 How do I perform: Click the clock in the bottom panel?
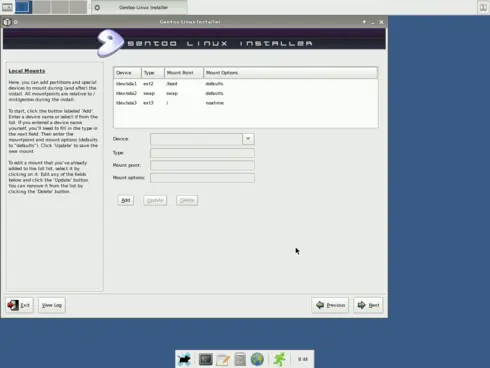pyautogui.click(x=303, y=359)
